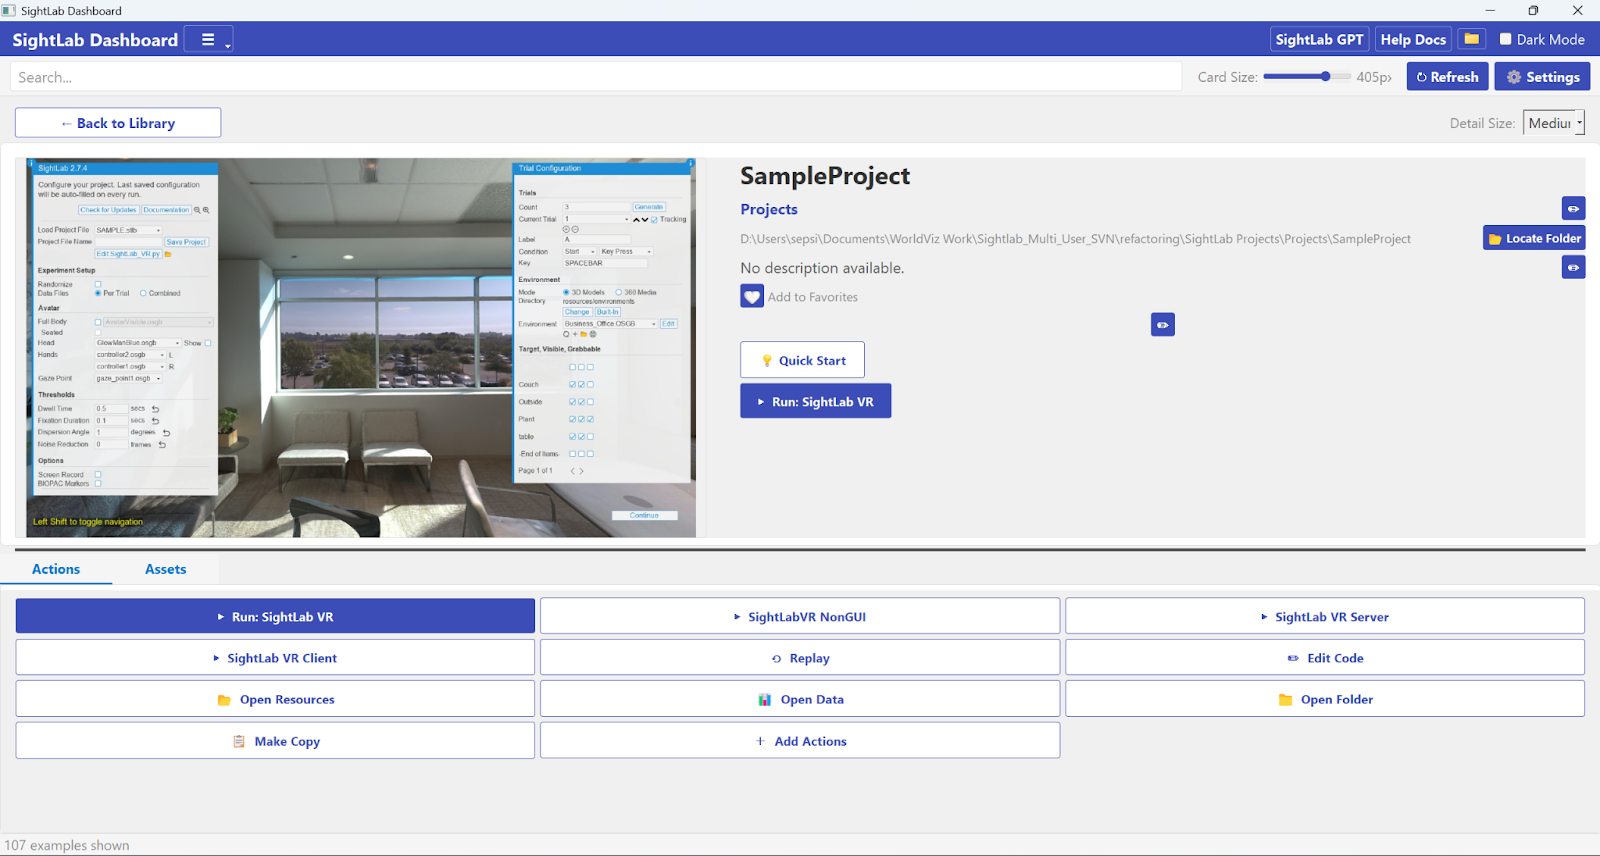Screen dimensions: 1600x856
Task: Open Settings with the gear button
Action: pyautogui.click(x=1542, y=77)
